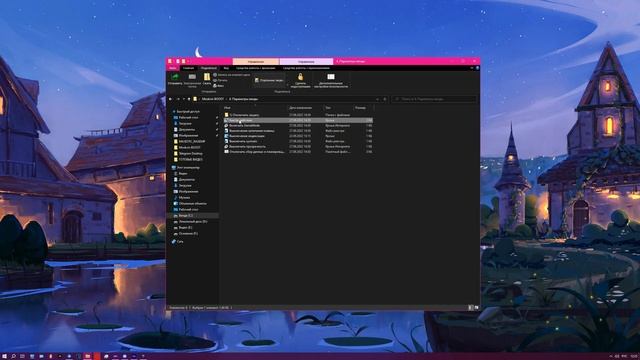Expand Этот компьютер in the sidebar
Image resolution: width=640 pixels, height=360 pixels.
coord(186,168)
